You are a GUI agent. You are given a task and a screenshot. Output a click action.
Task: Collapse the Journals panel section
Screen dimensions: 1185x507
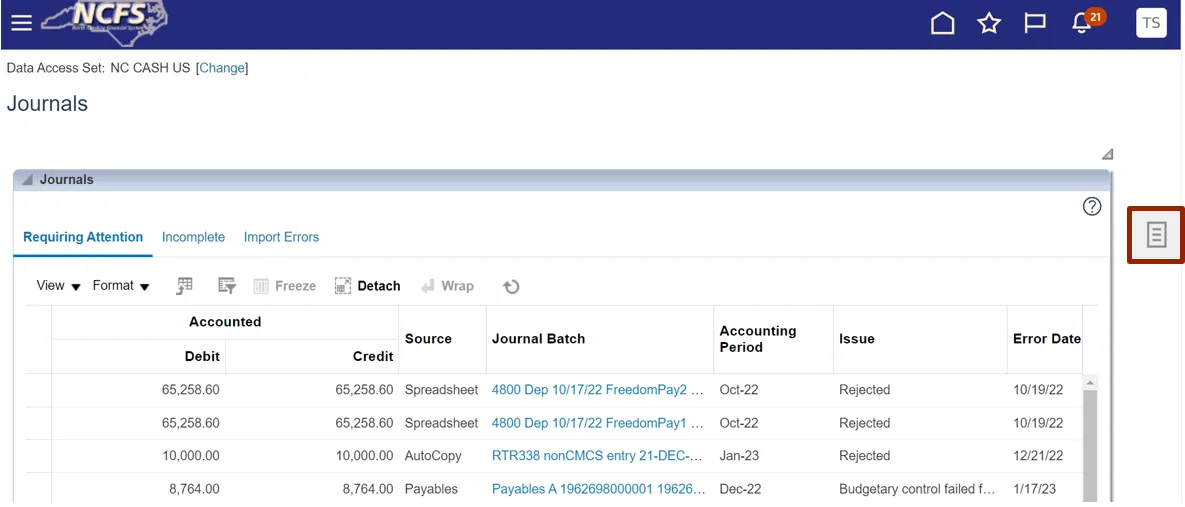(27, 180)
